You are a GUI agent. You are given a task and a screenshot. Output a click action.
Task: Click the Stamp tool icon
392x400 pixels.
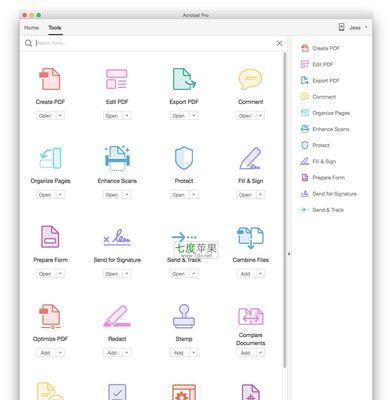pyautogui.click(x=184, y=316)
